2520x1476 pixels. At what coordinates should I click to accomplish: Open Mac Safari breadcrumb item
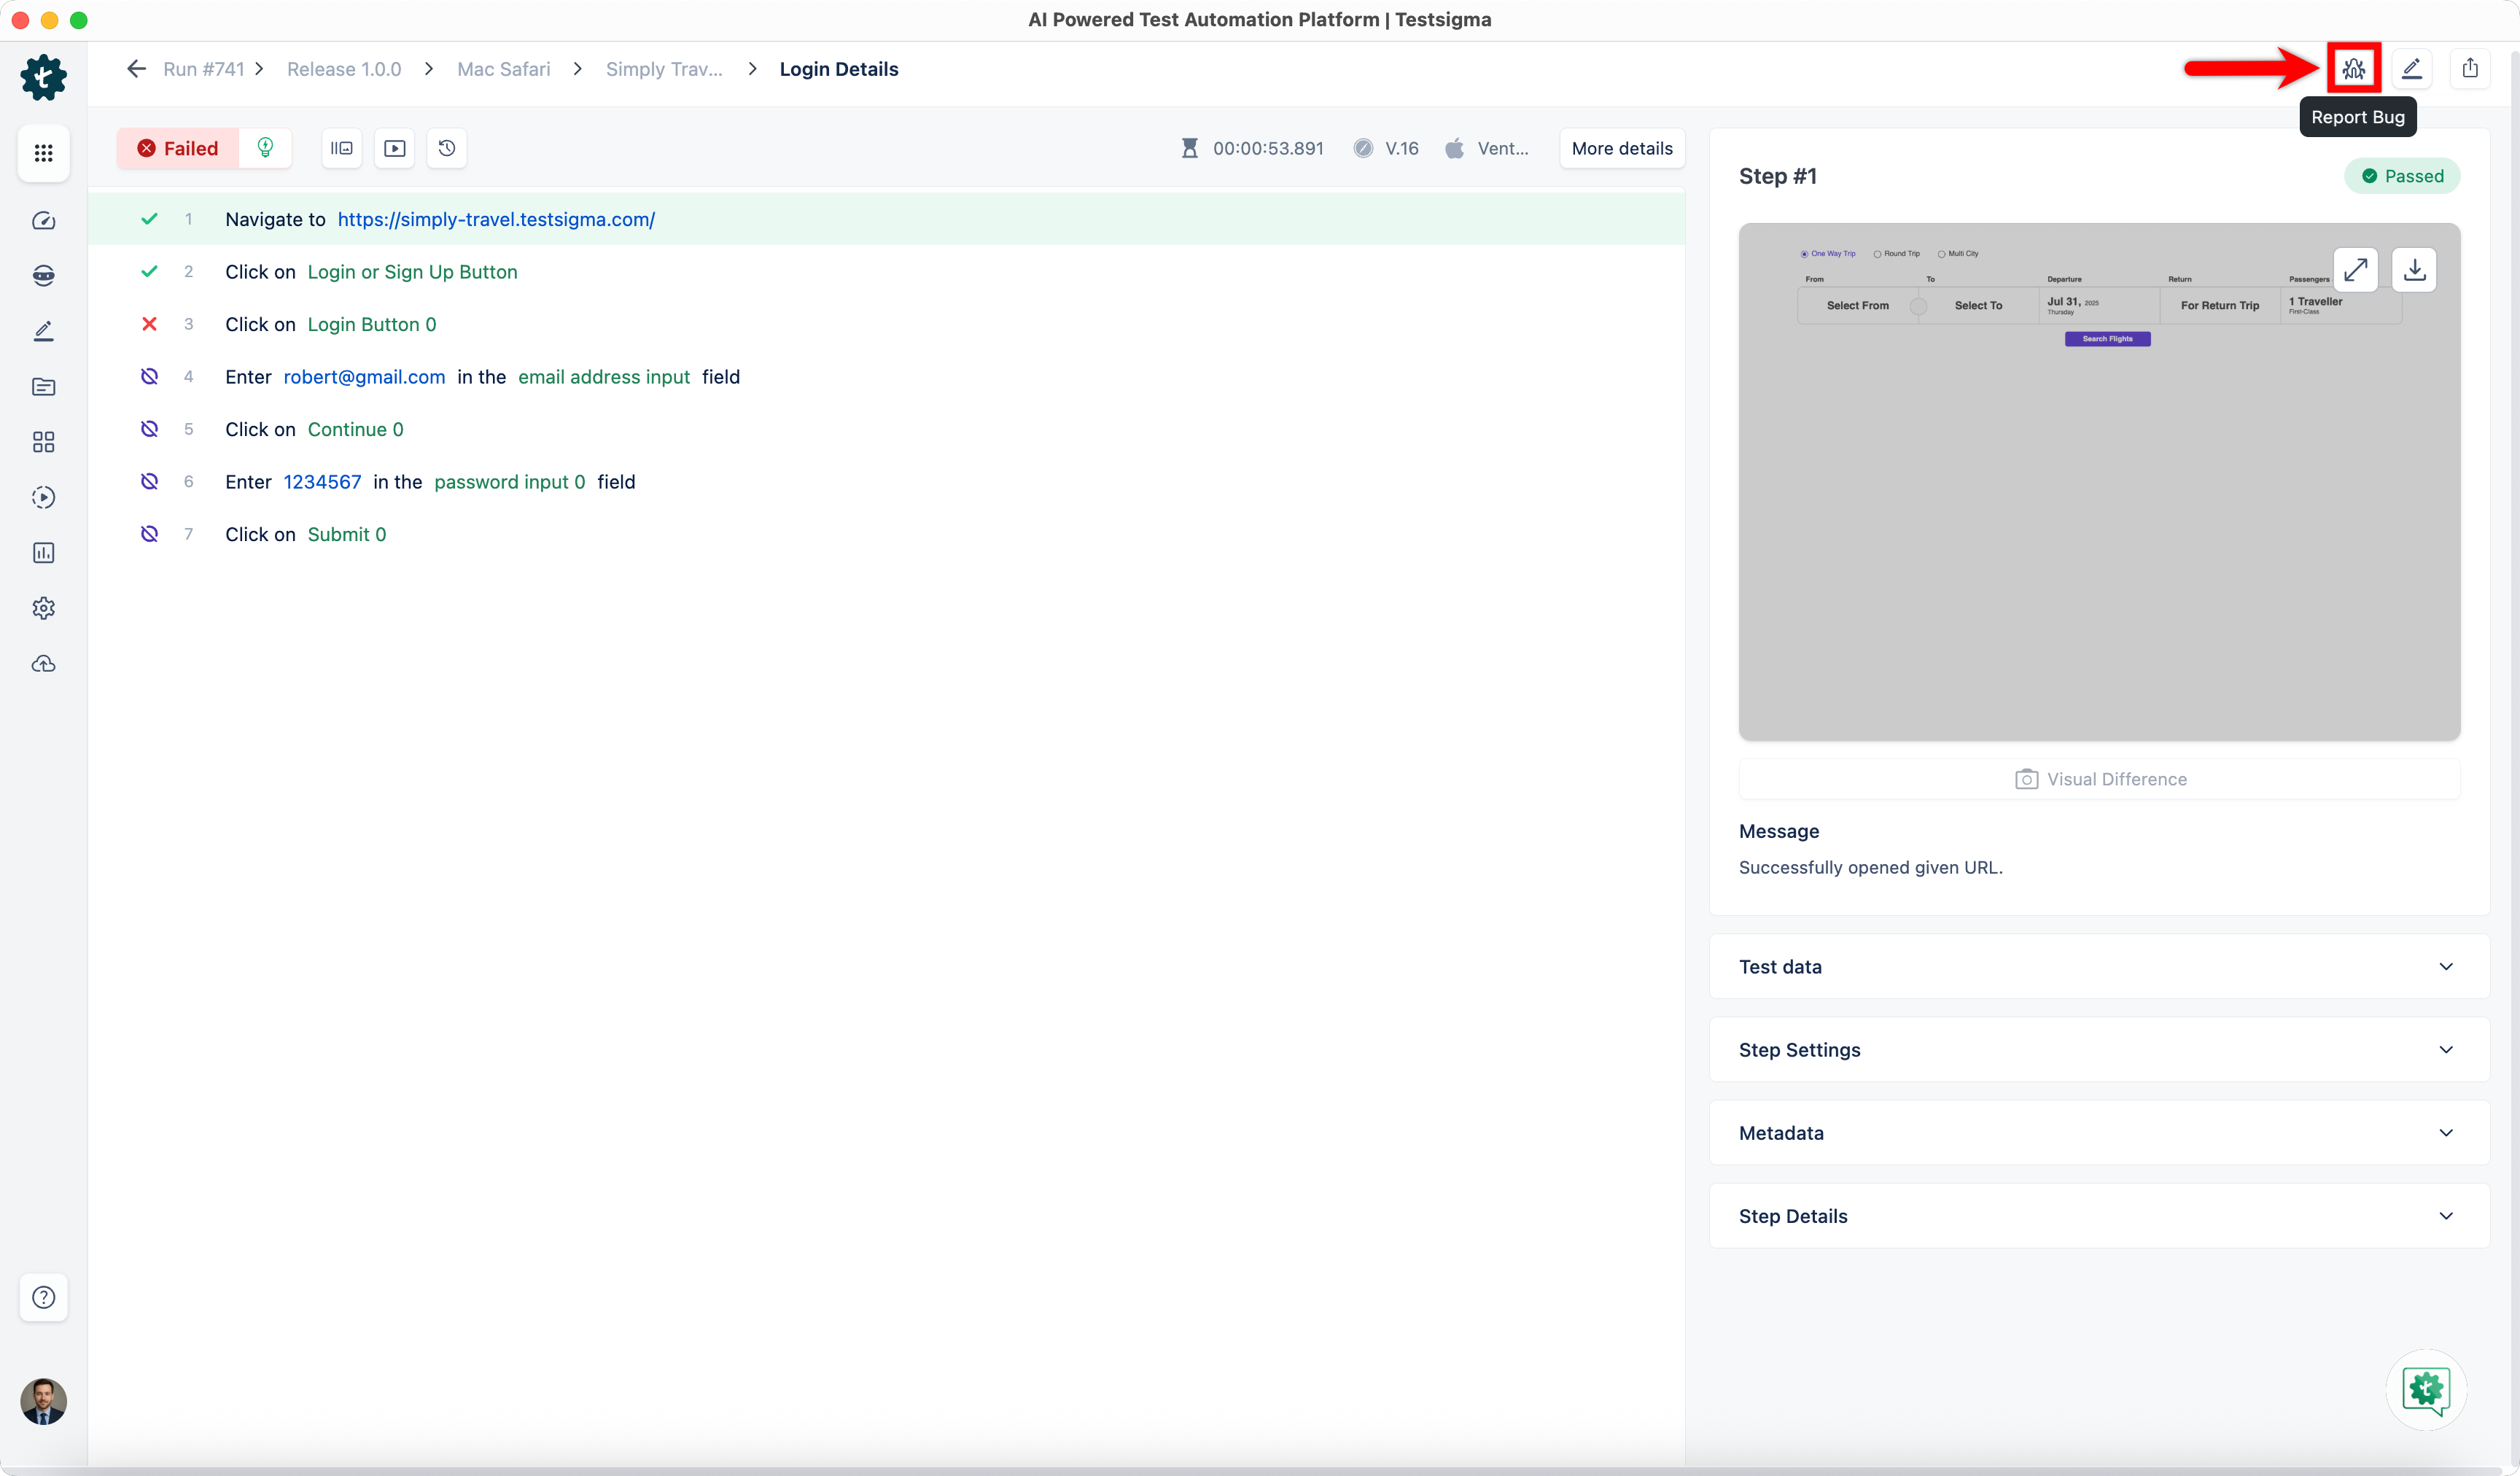503,69
